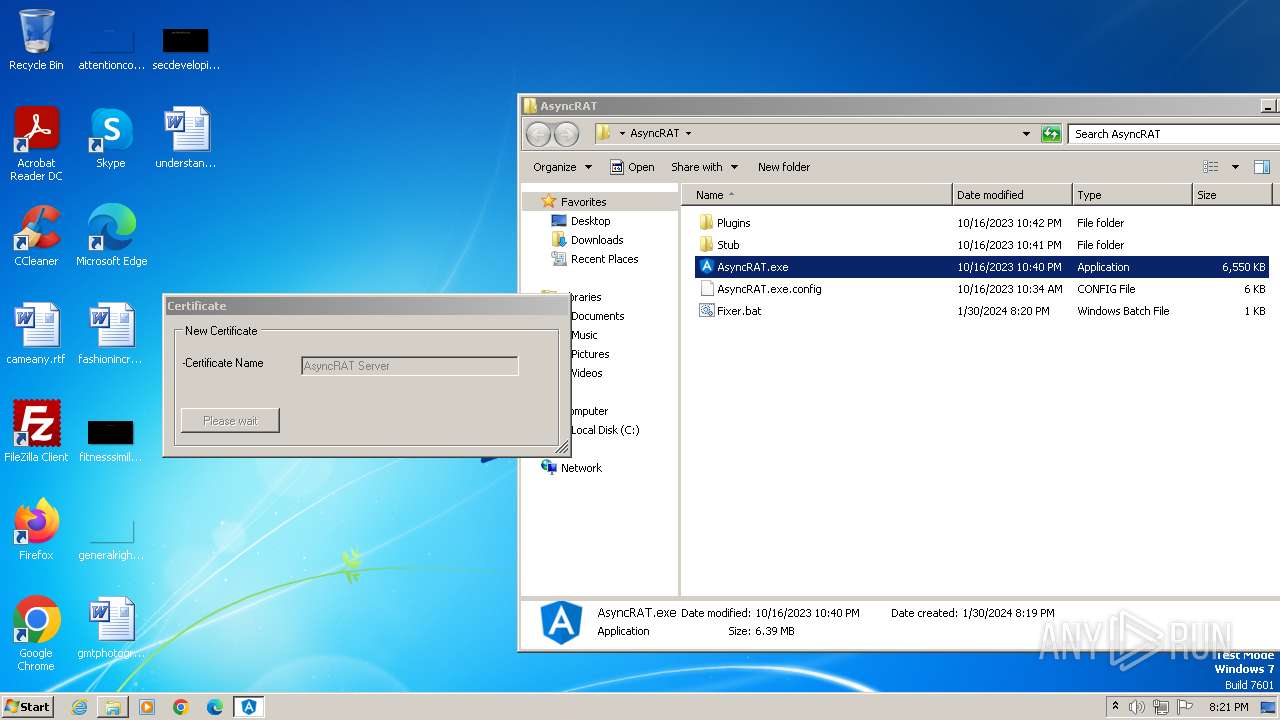Click the Please wait button
Viewport: 1280px width, 720px height.
click(x=230, y=421)
